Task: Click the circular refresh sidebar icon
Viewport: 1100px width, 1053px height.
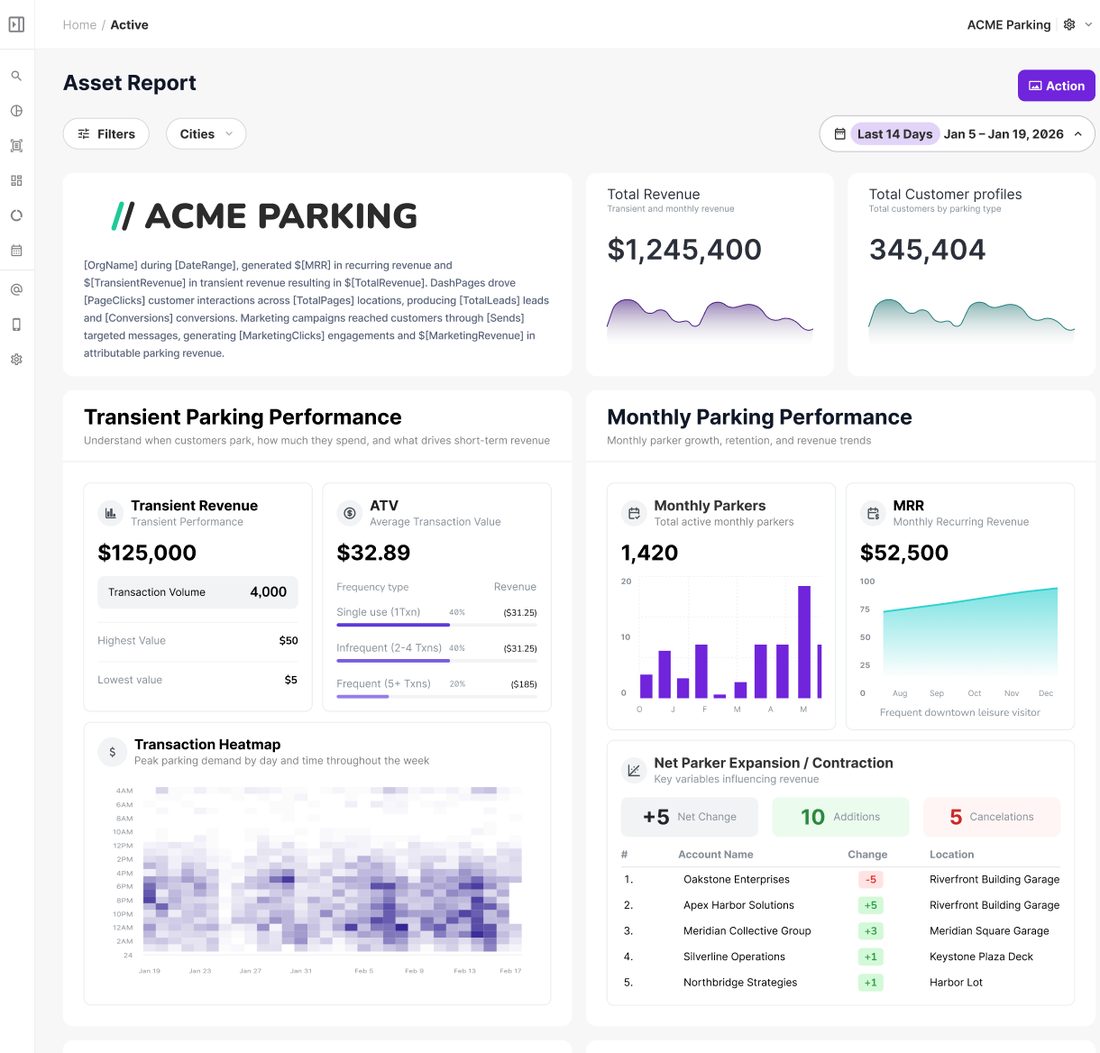Action: coord(16,215)
